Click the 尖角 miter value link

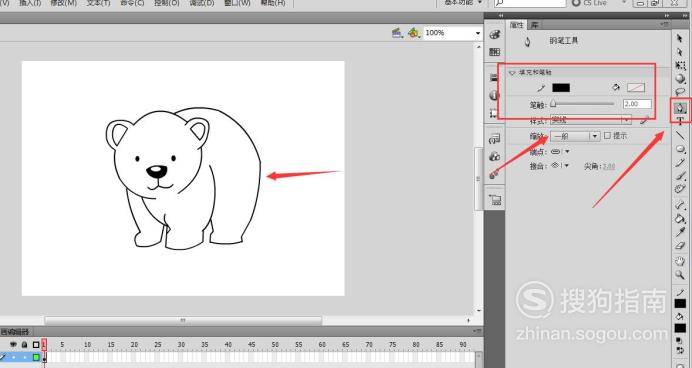609,166
